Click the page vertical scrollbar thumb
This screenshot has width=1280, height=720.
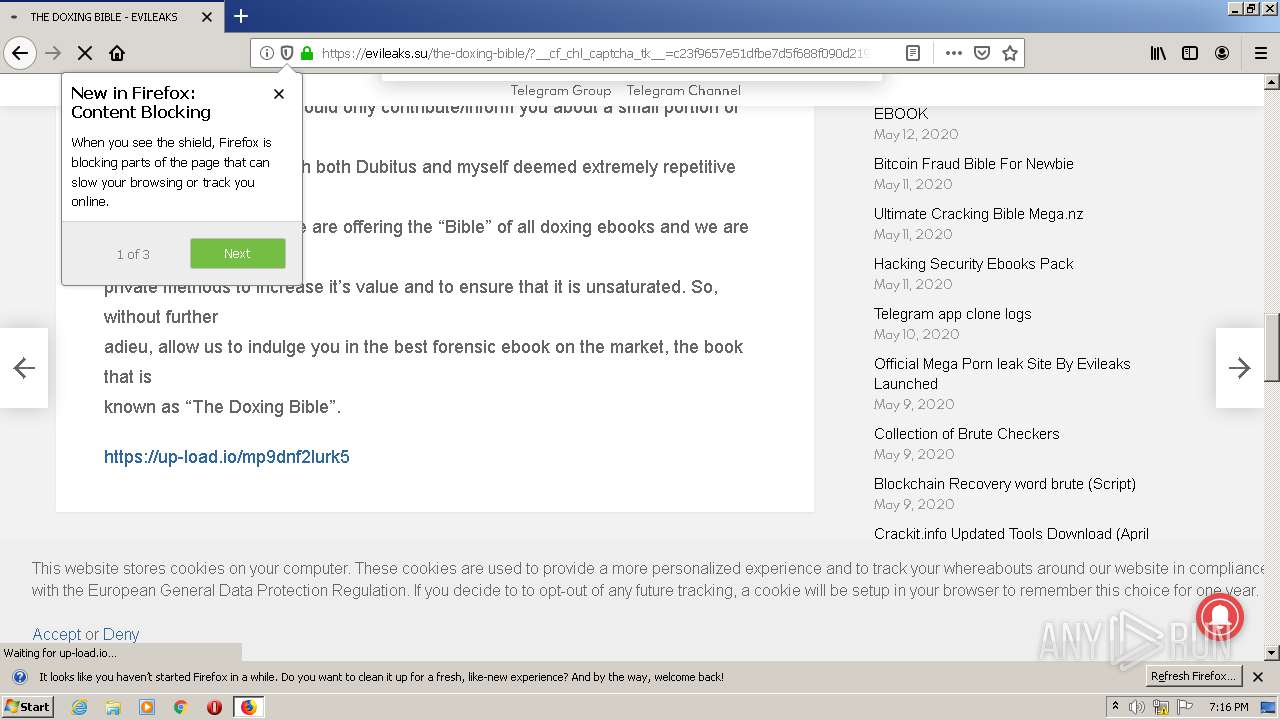coord(1272,347)
